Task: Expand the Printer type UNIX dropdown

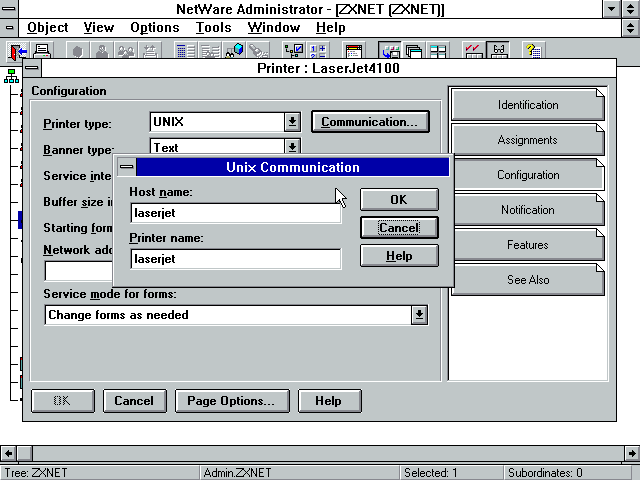Action: pos(292,122)
